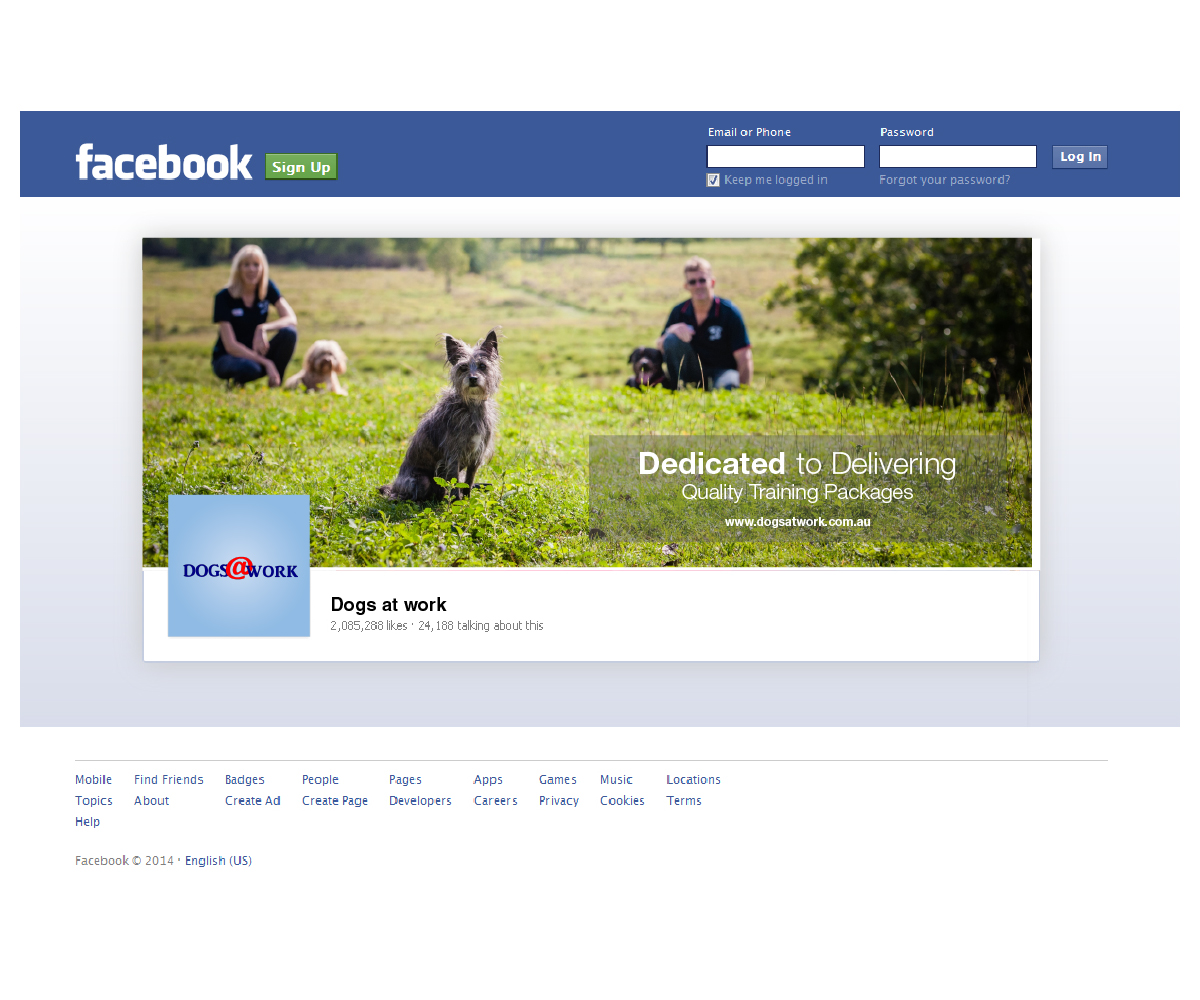Focus the Email or Phone field
1200x1000 pixels.
tap(786, 156)
